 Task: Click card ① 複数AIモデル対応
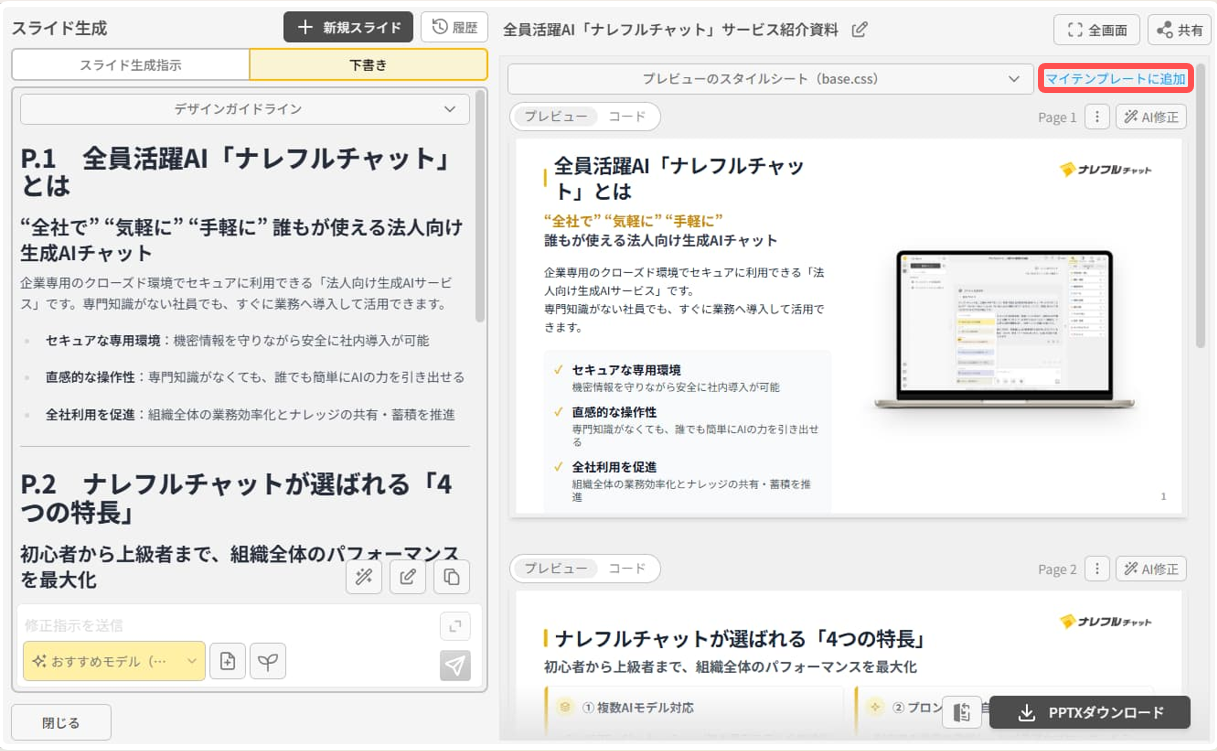(x=694, y=708)
